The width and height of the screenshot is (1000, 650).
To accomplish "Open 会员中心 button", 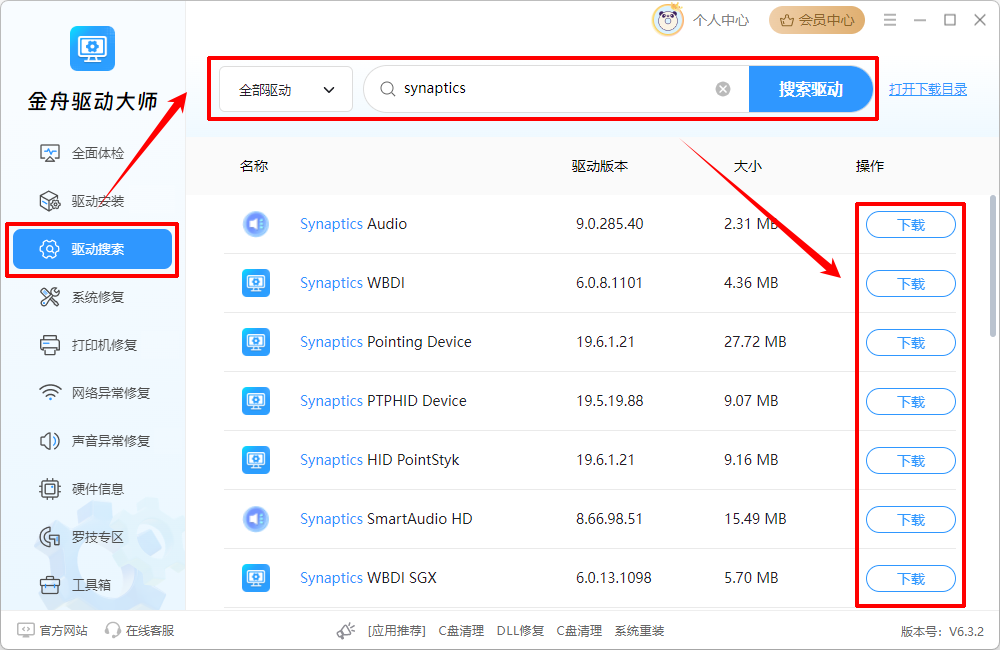I will [x=817, y=20].
